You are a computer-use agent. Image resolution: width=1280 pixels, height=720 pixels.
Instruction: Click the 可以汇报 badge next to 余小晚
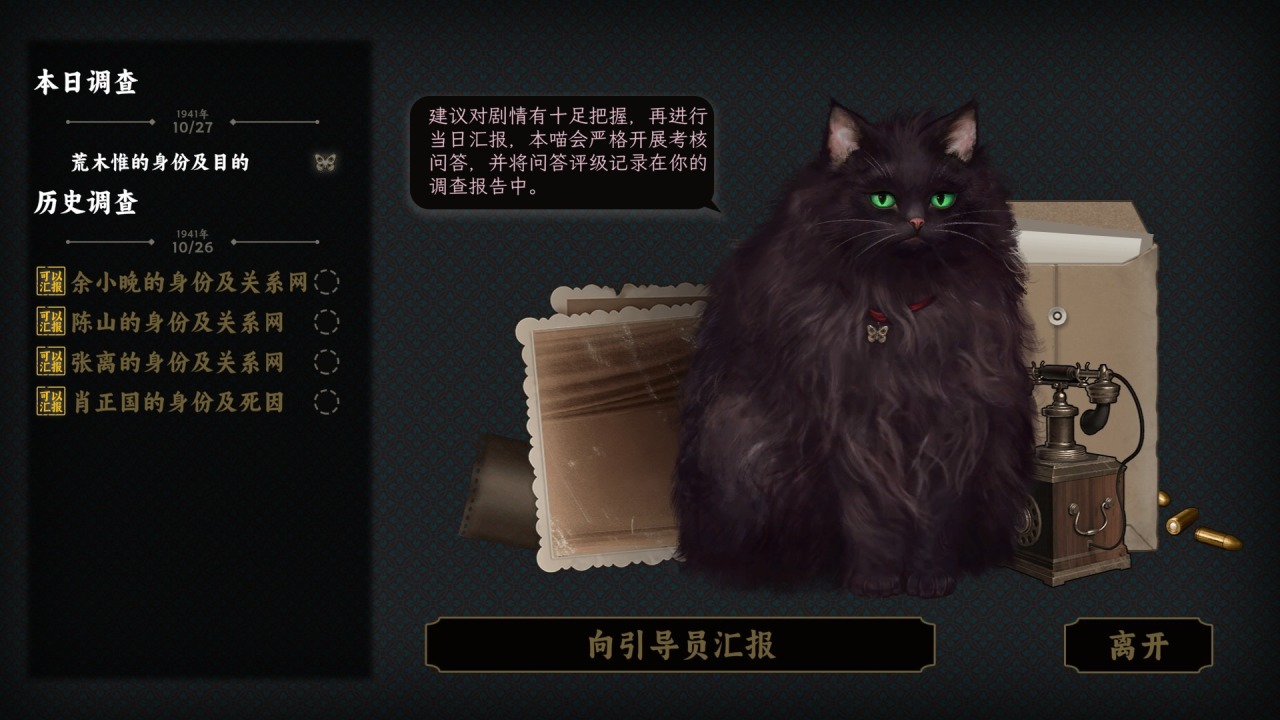pos(51,282)
